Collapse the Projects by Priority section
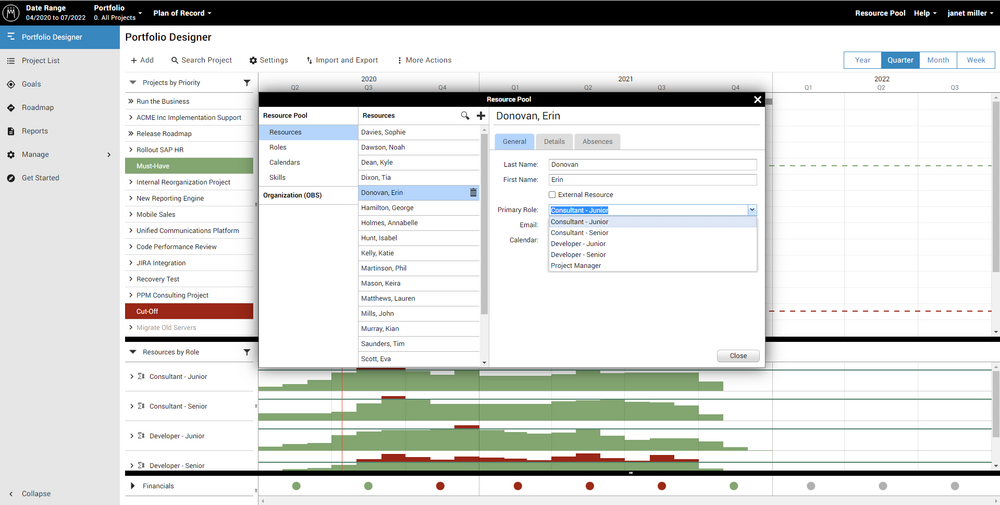1000x505 pixels. pos(132,83)
